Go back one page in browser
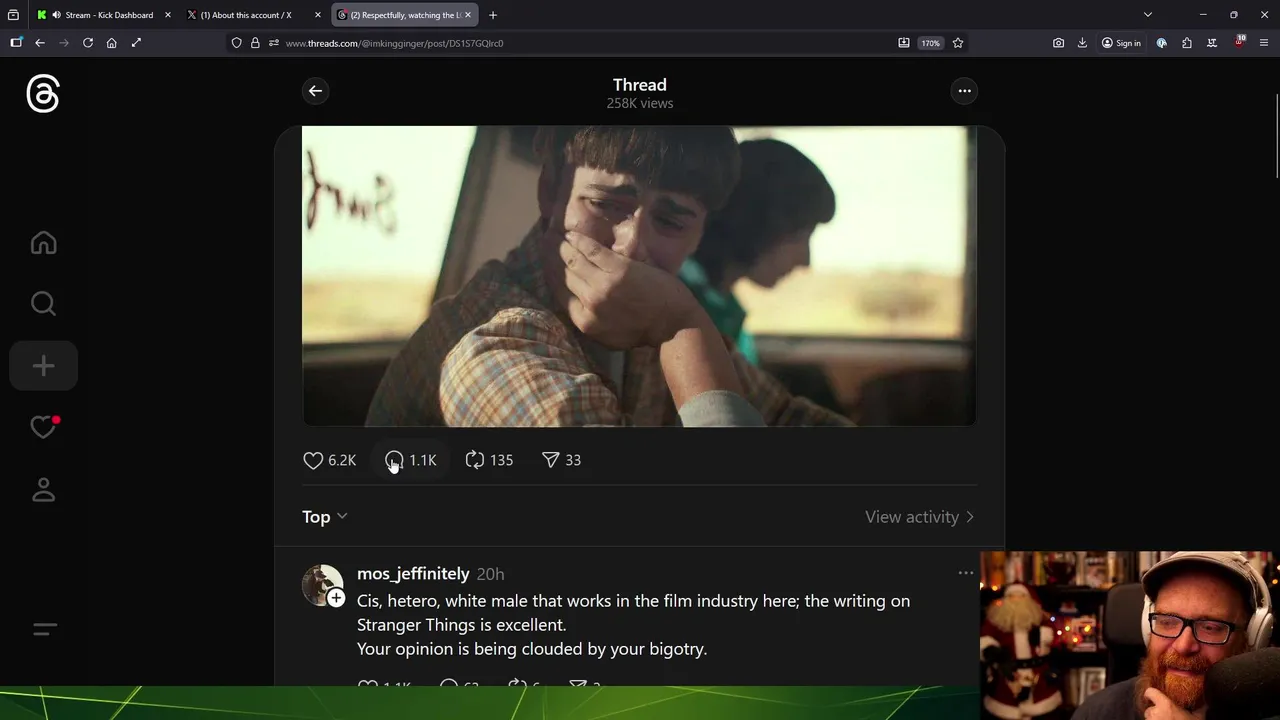 (40, 43)
